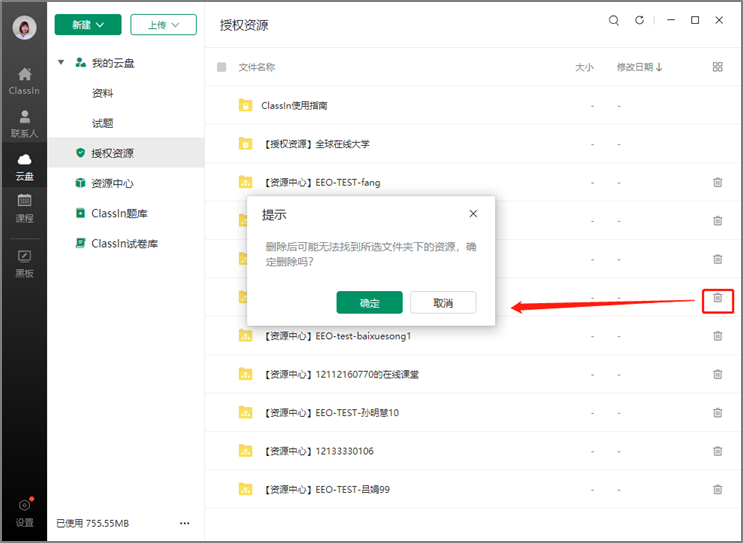The image size is (743, 543).
Task: Open 【资源中心】12112160770的在线课堂 folder name
Action: click(x=340, y=374)
